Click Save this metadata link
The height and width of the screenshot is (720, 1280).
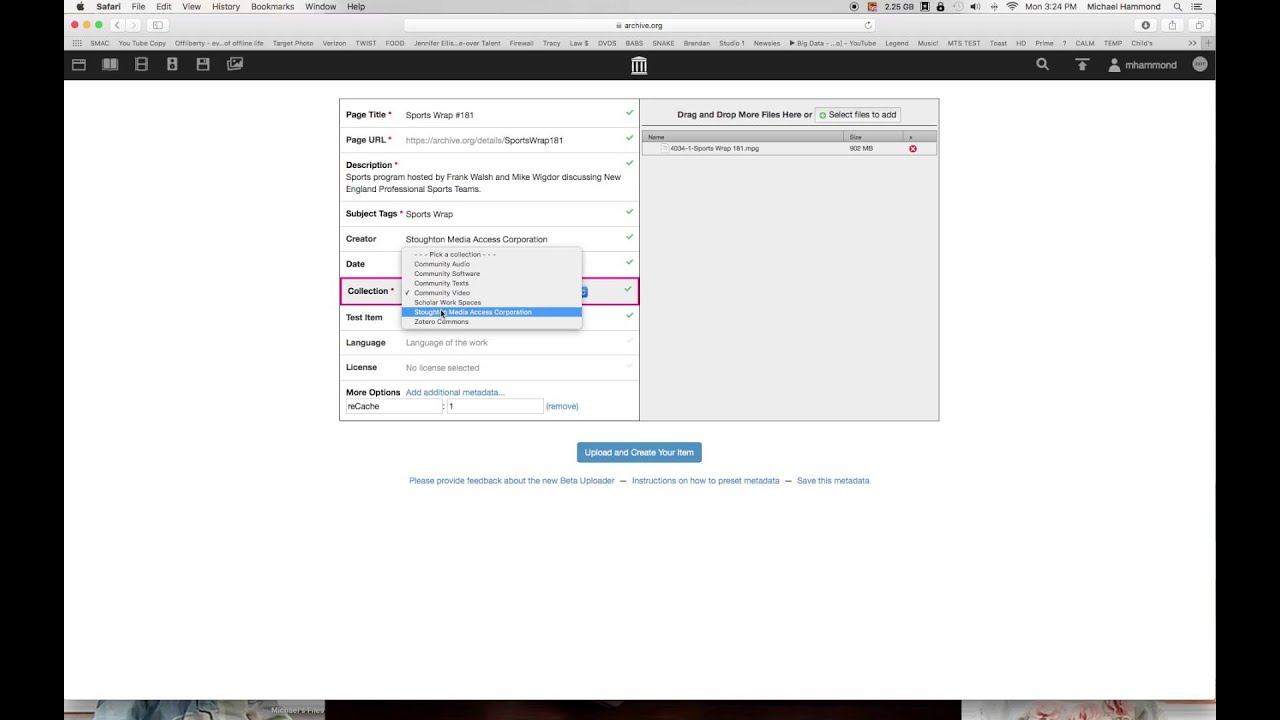pos(833,481)
